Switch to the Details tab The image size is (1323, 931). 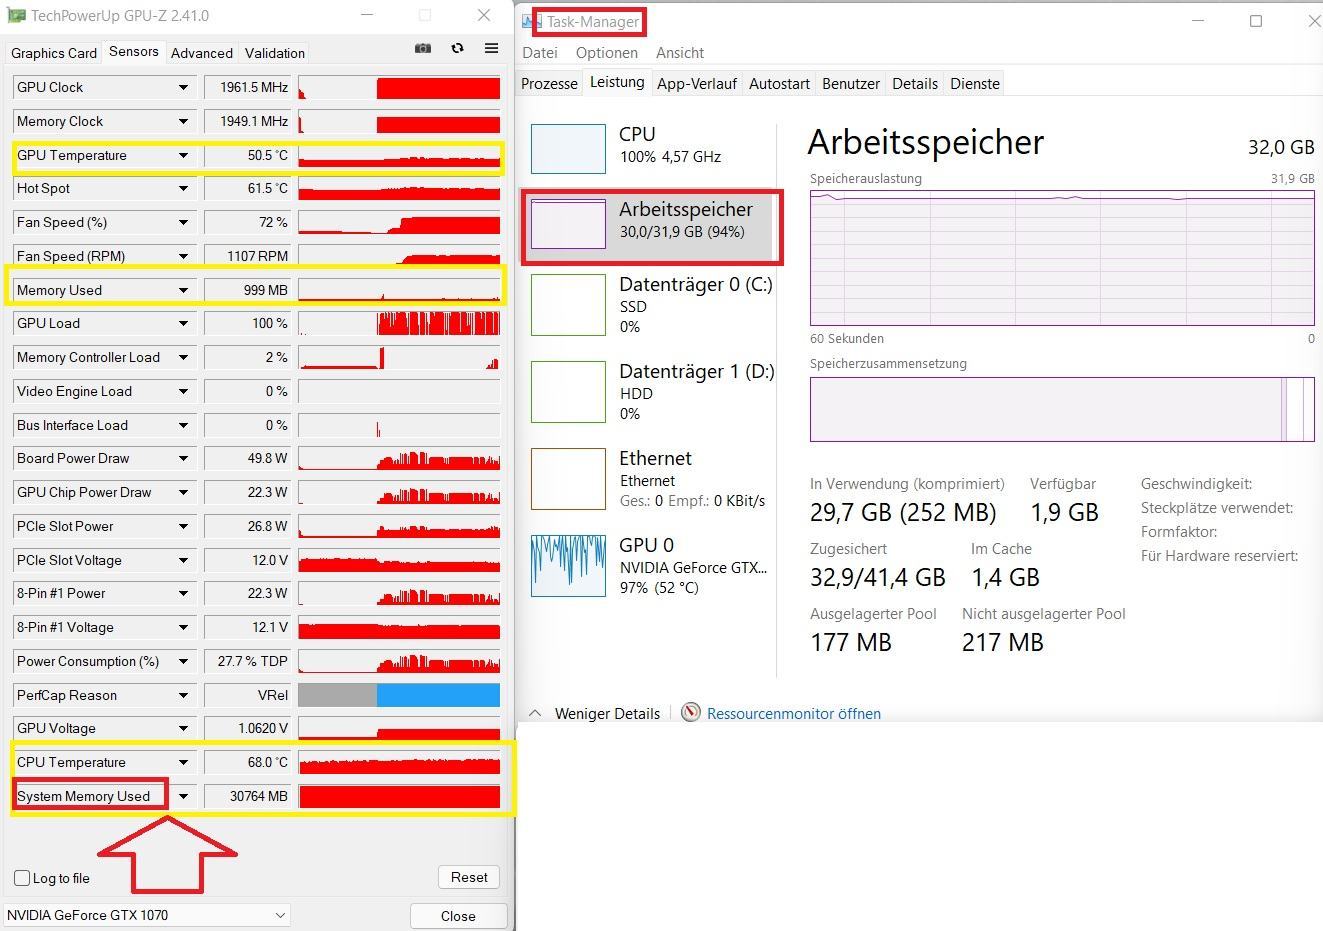coord(915,84)
